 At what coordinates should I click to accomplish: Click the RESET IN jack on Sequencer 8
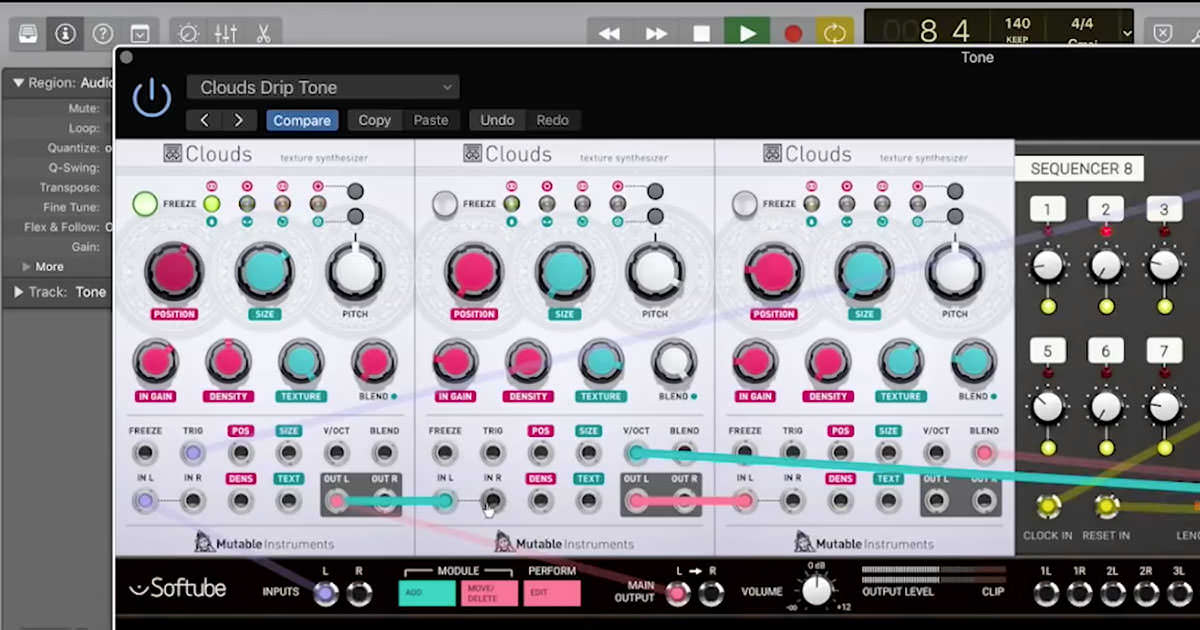(x=1106, y=507)
